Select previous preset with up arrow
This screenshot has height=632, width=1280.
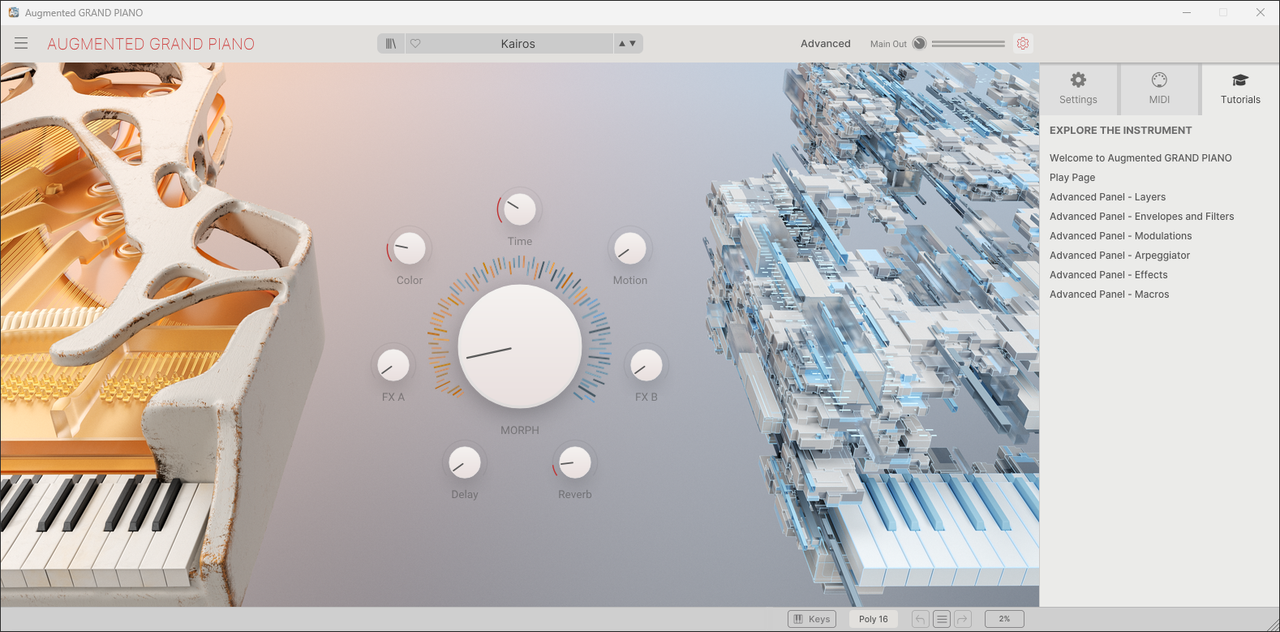click(x=622, y=44)
